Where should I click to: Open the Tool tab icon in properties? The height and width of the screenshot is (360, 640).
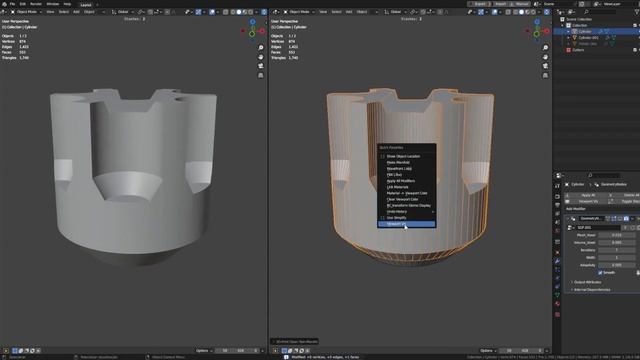(558, 186)
